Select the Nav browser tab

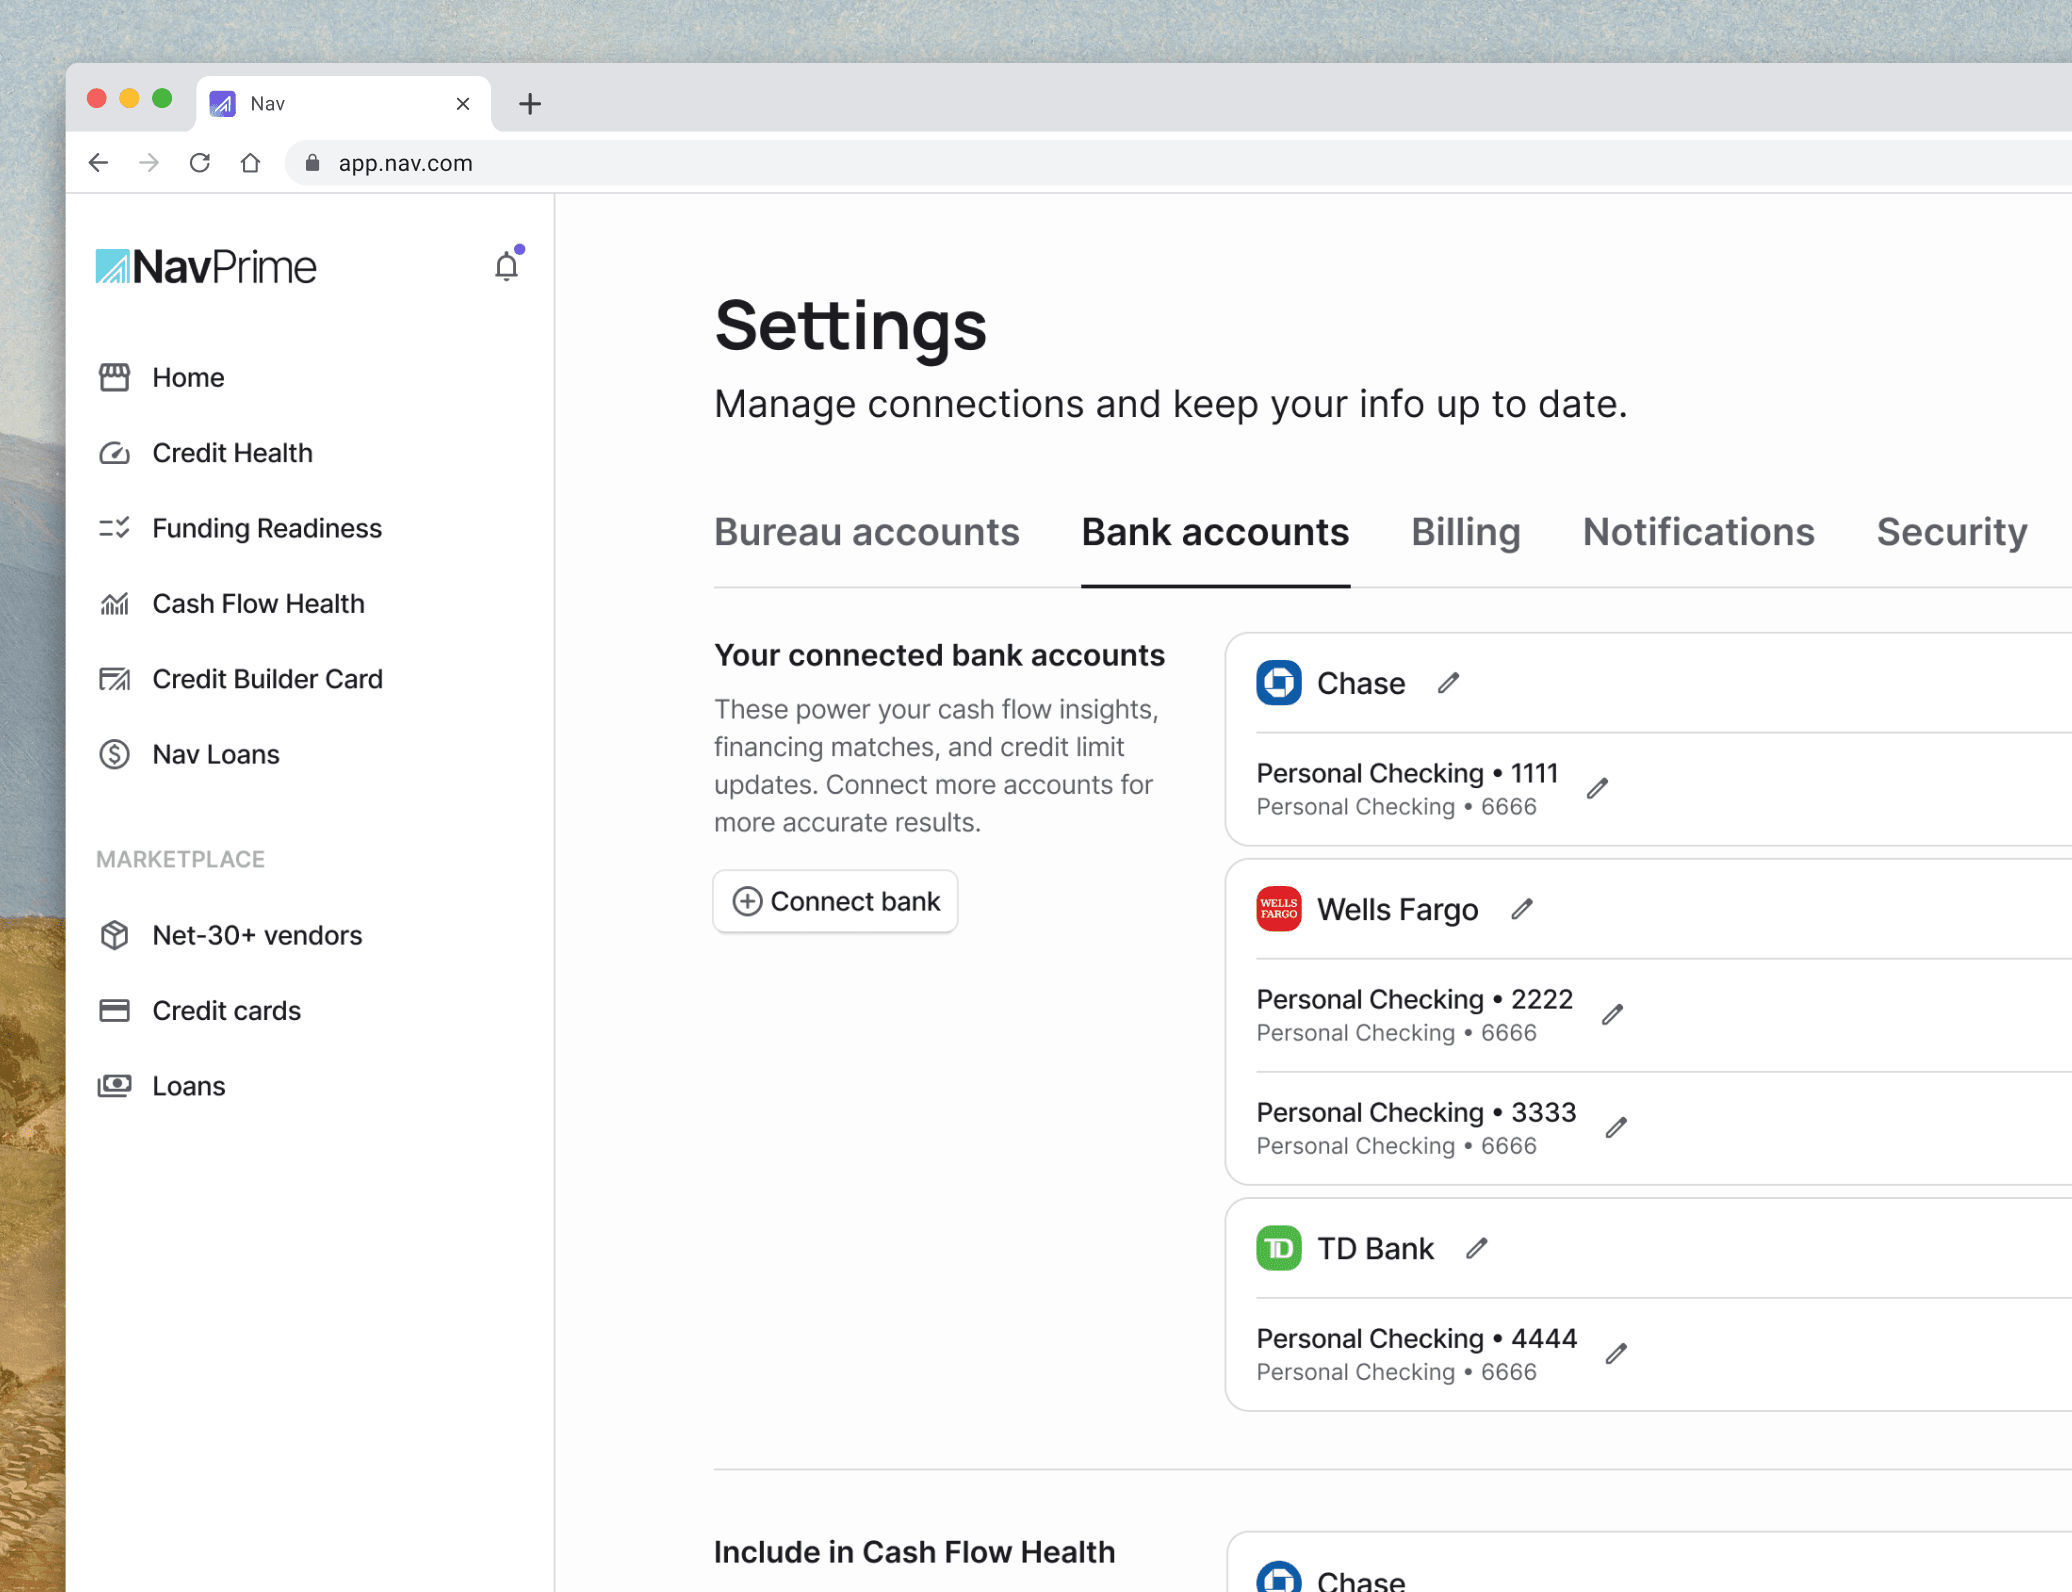343,103
